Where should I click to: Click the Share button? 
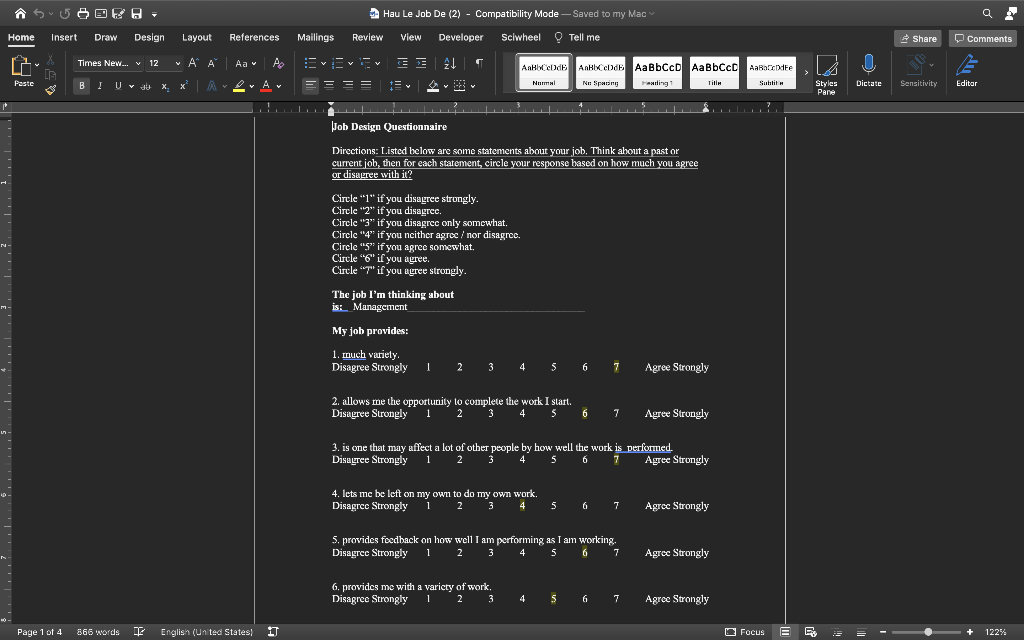918,39
